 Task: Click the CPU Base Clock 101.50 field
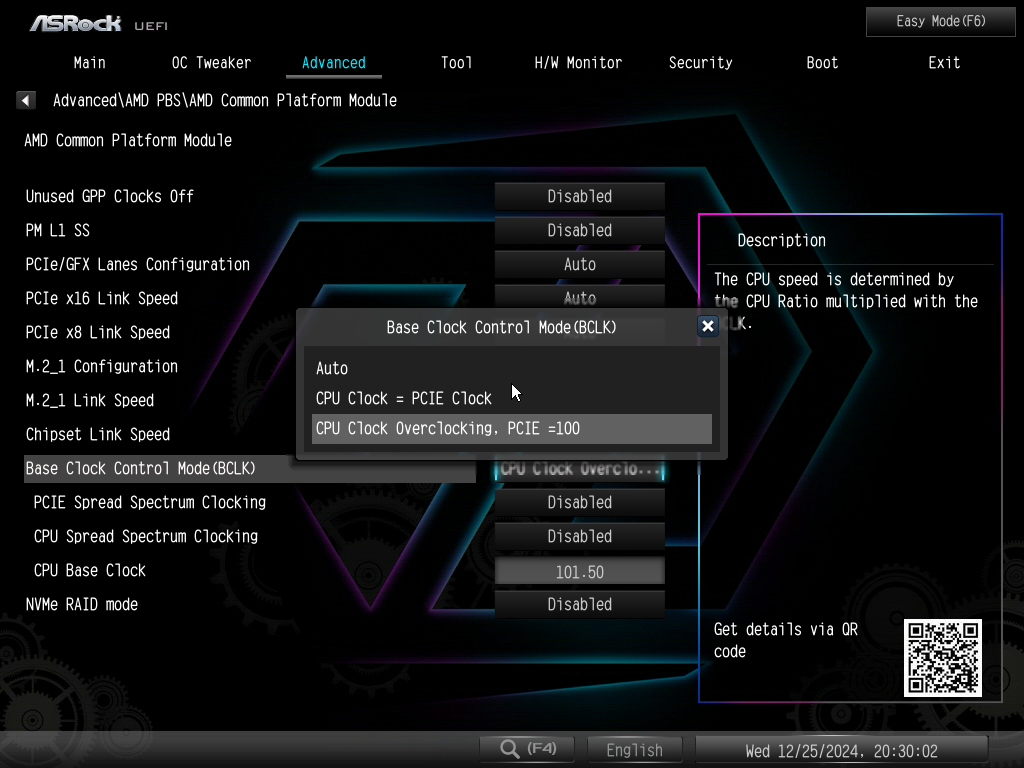[579, 571]
